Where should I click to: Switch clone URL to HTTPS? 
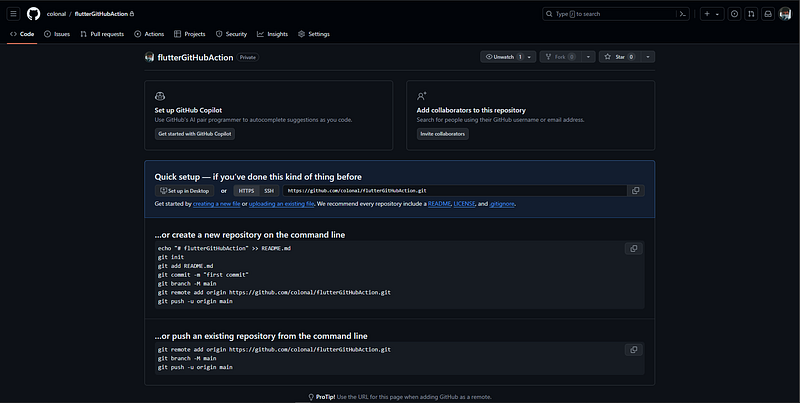click(246, 191)
